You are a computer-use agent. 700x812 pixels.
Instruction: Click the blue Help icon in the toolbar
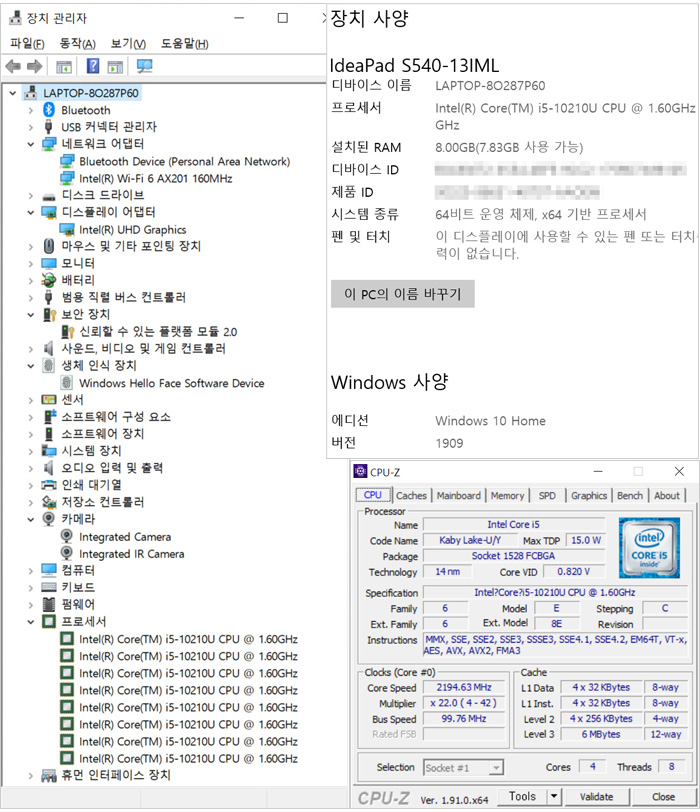(x=92, y=67)
